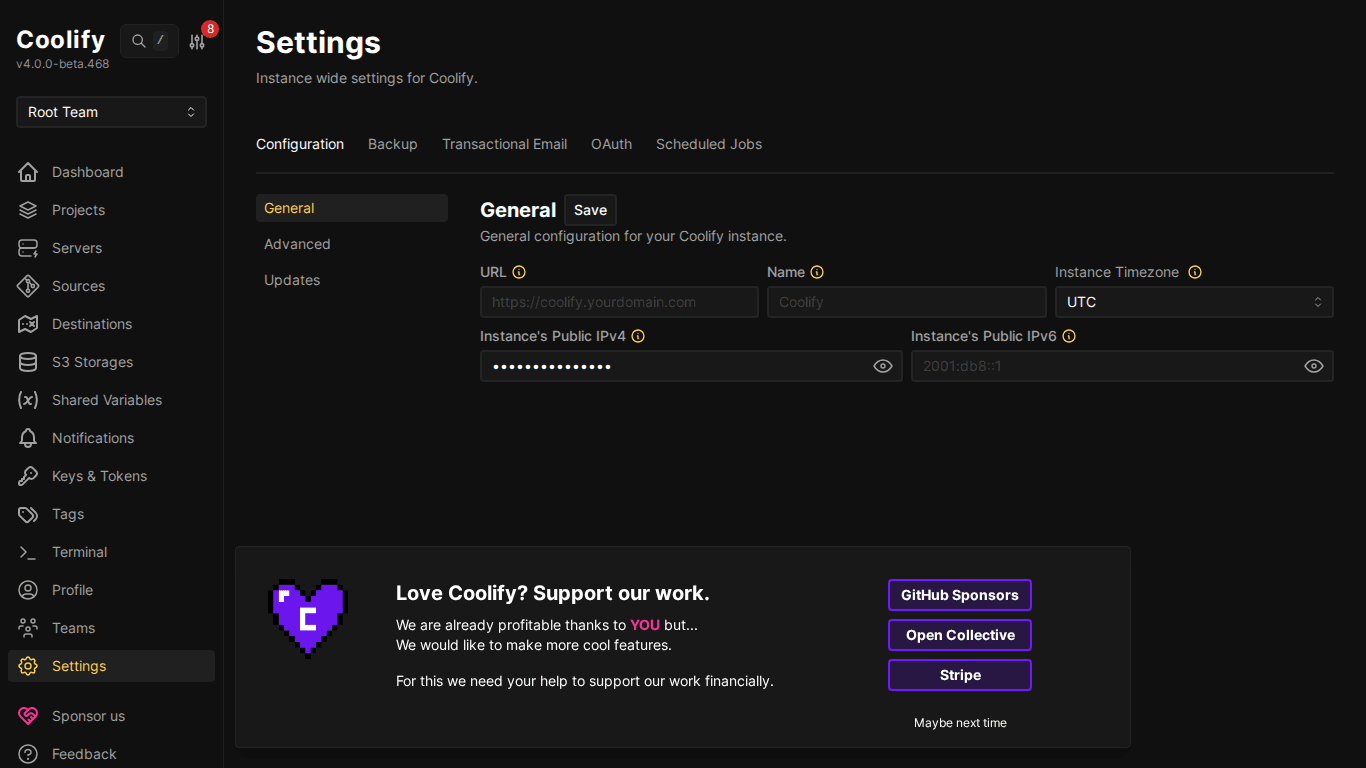Dismiss the banner with Maybe next time
The width and height of the screenshot is (1366, 768).
(x=960, y=722)
